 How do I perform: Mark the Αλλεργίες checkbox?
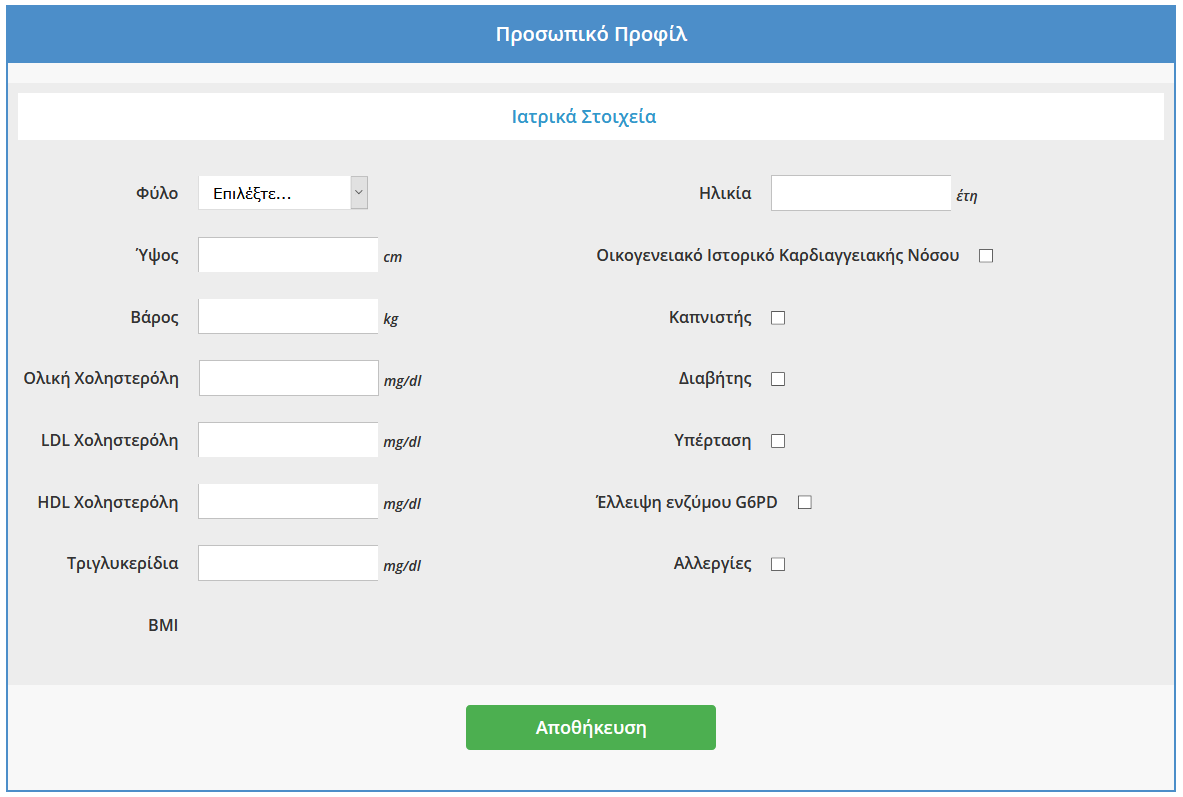click(778, 564)
